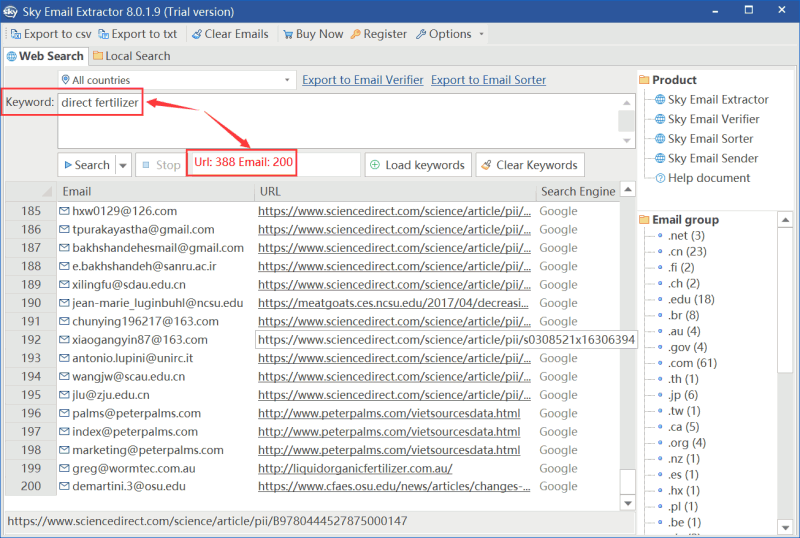Click the Clear Keywords button
The width and height of the screenshot is (800, 538).
530,165
